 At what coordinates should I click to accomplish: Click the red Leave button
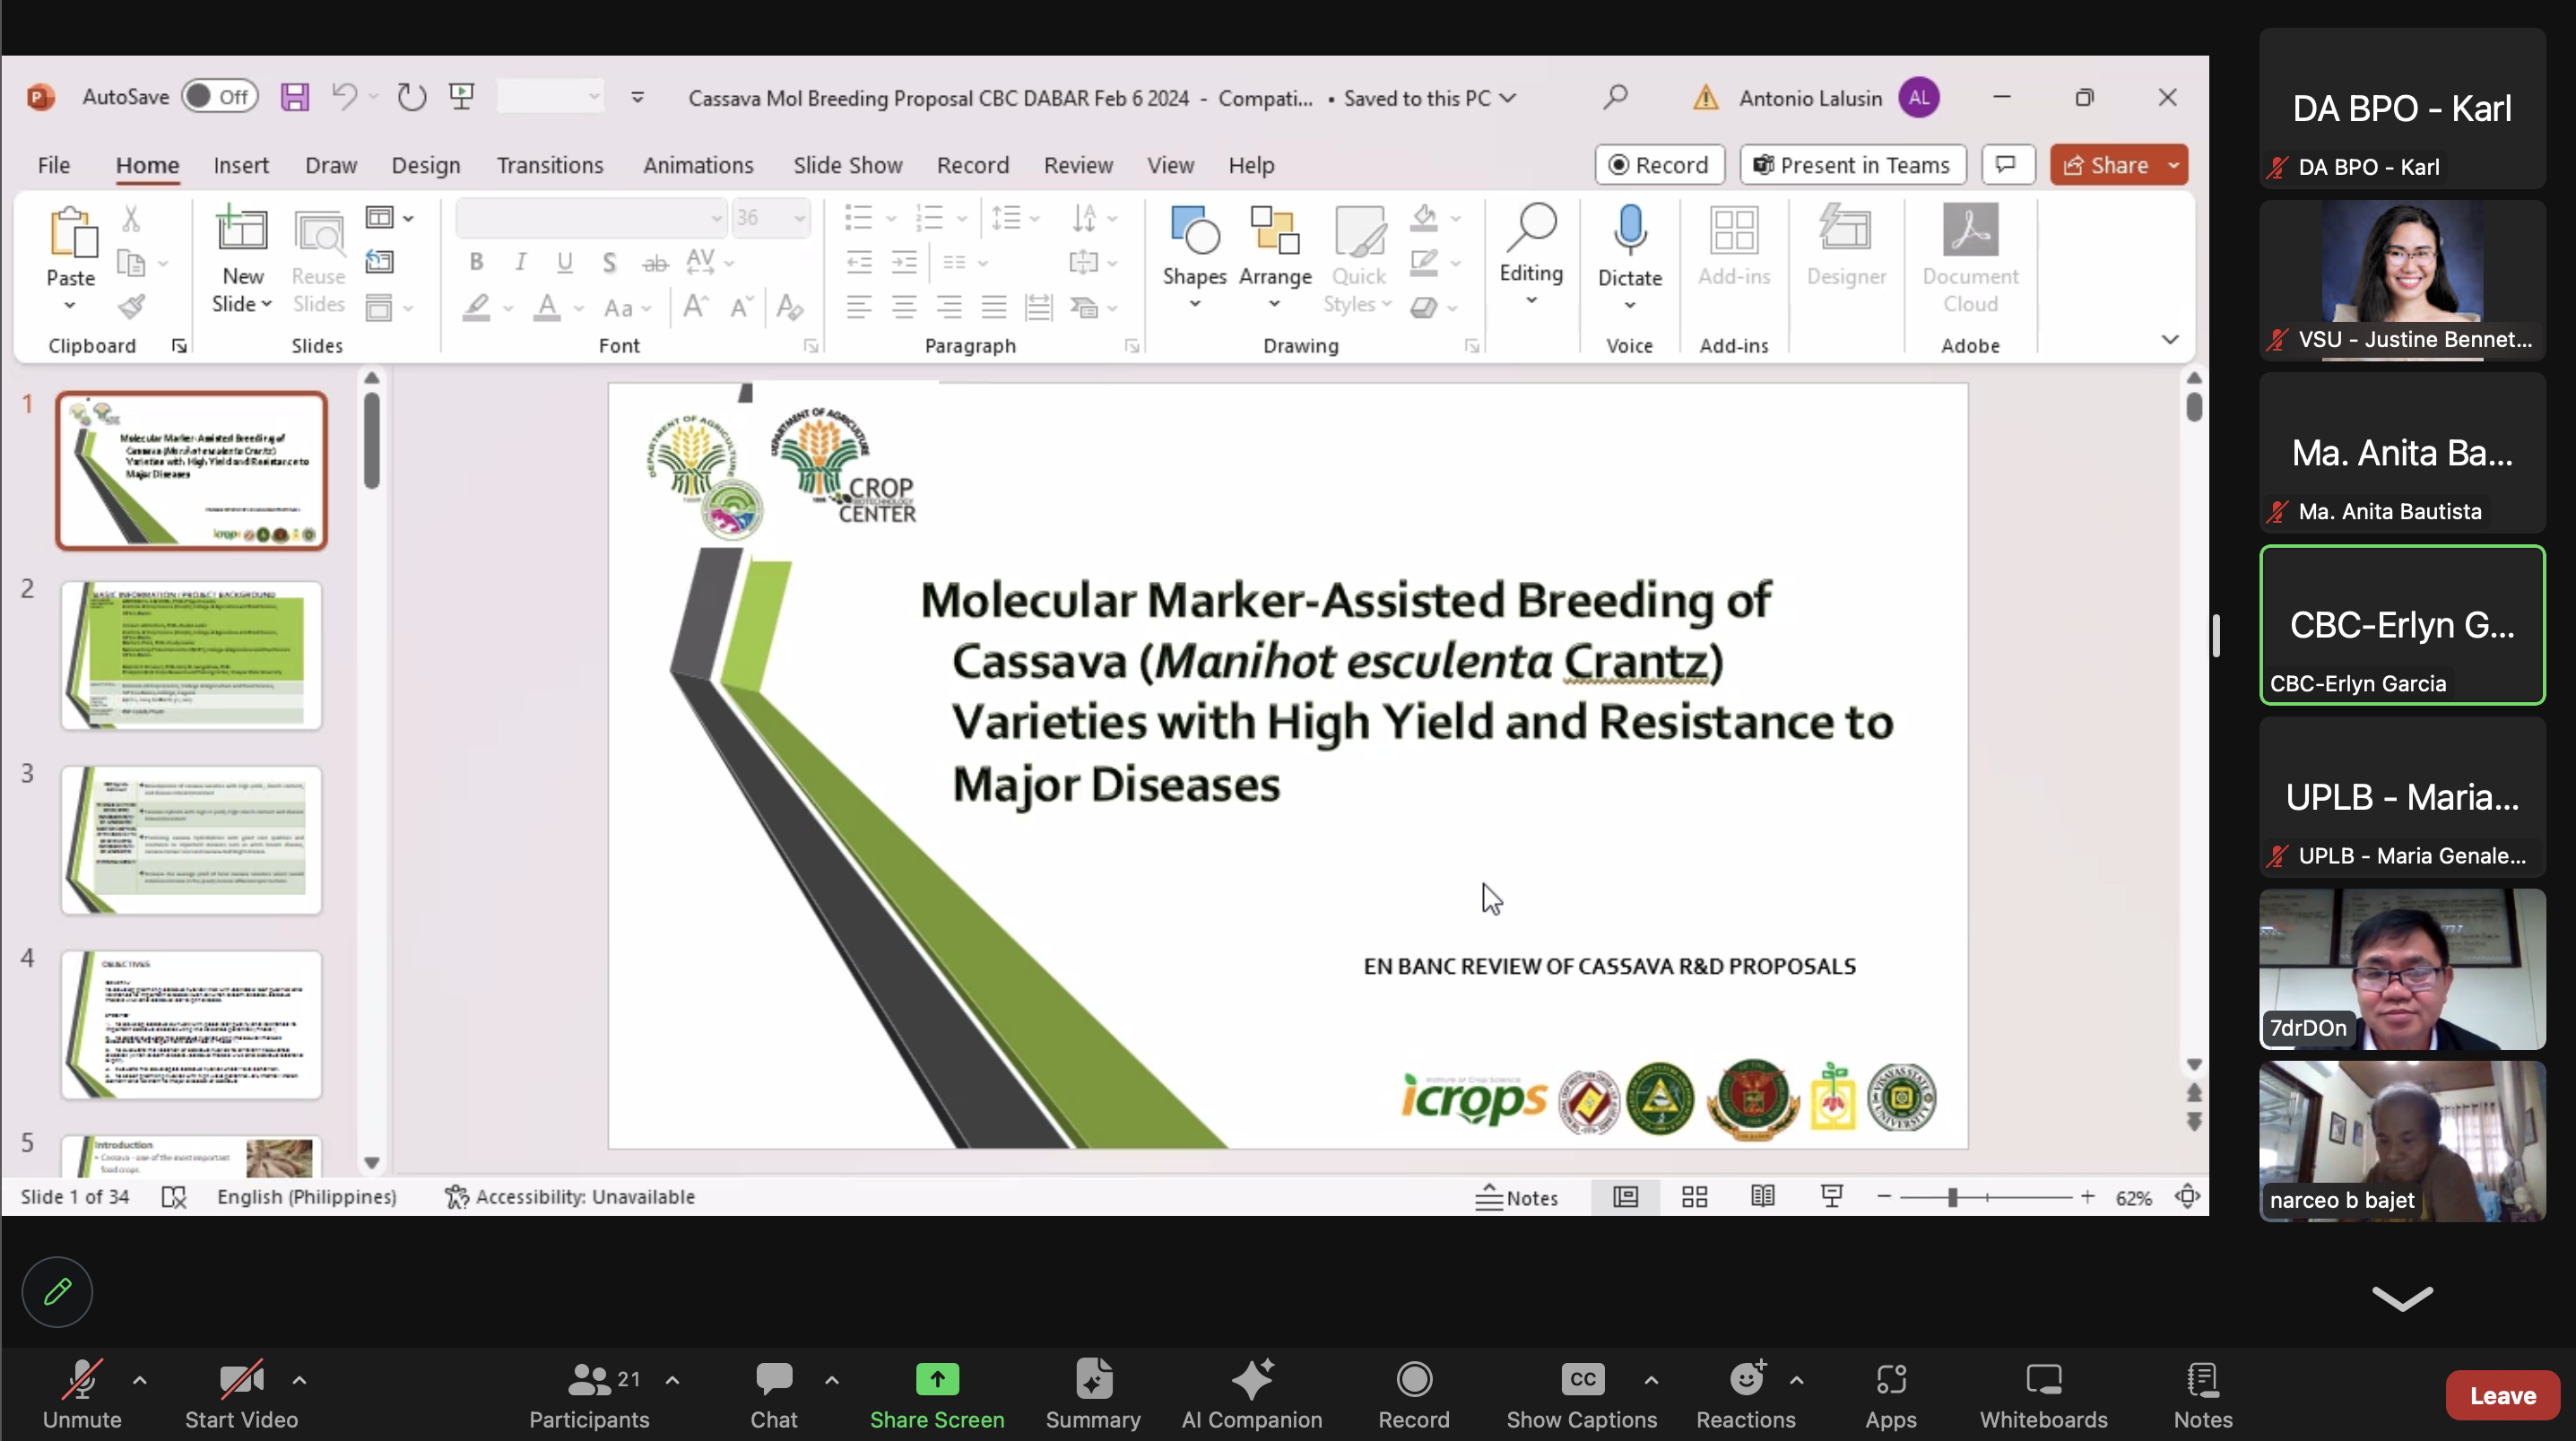(2502, 1396)
